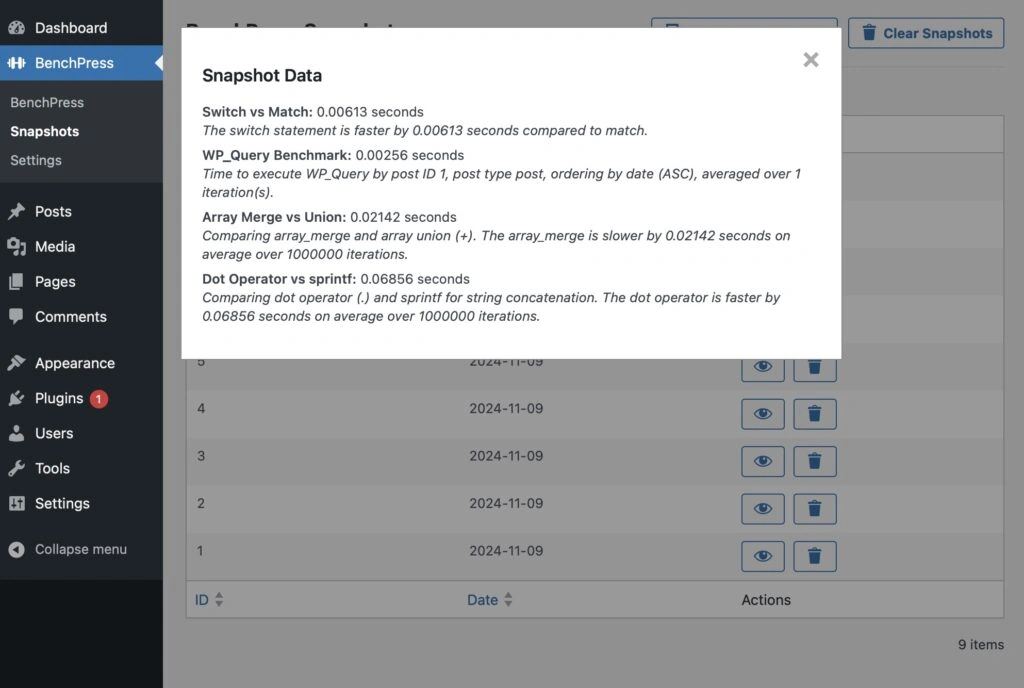
Task: Collapse the admin sidebar menu
Action: 68,549
